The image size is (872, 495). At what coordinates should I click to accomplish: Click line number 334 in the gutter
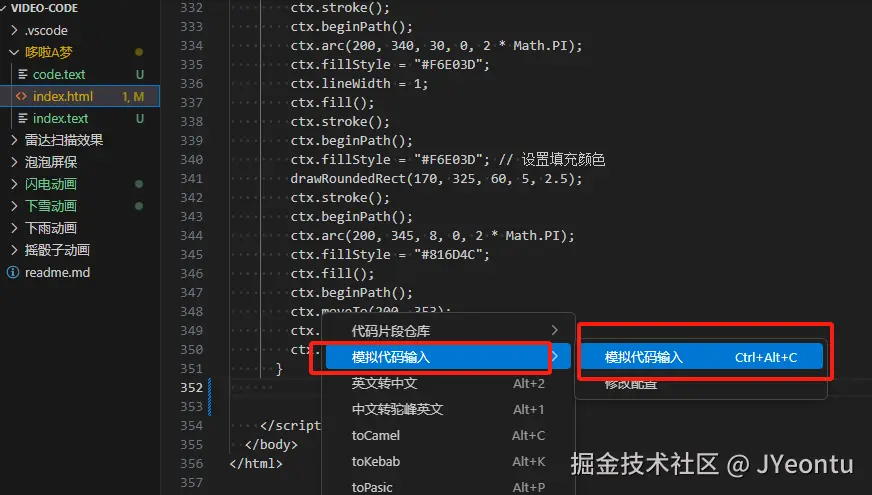click(191, 46)
